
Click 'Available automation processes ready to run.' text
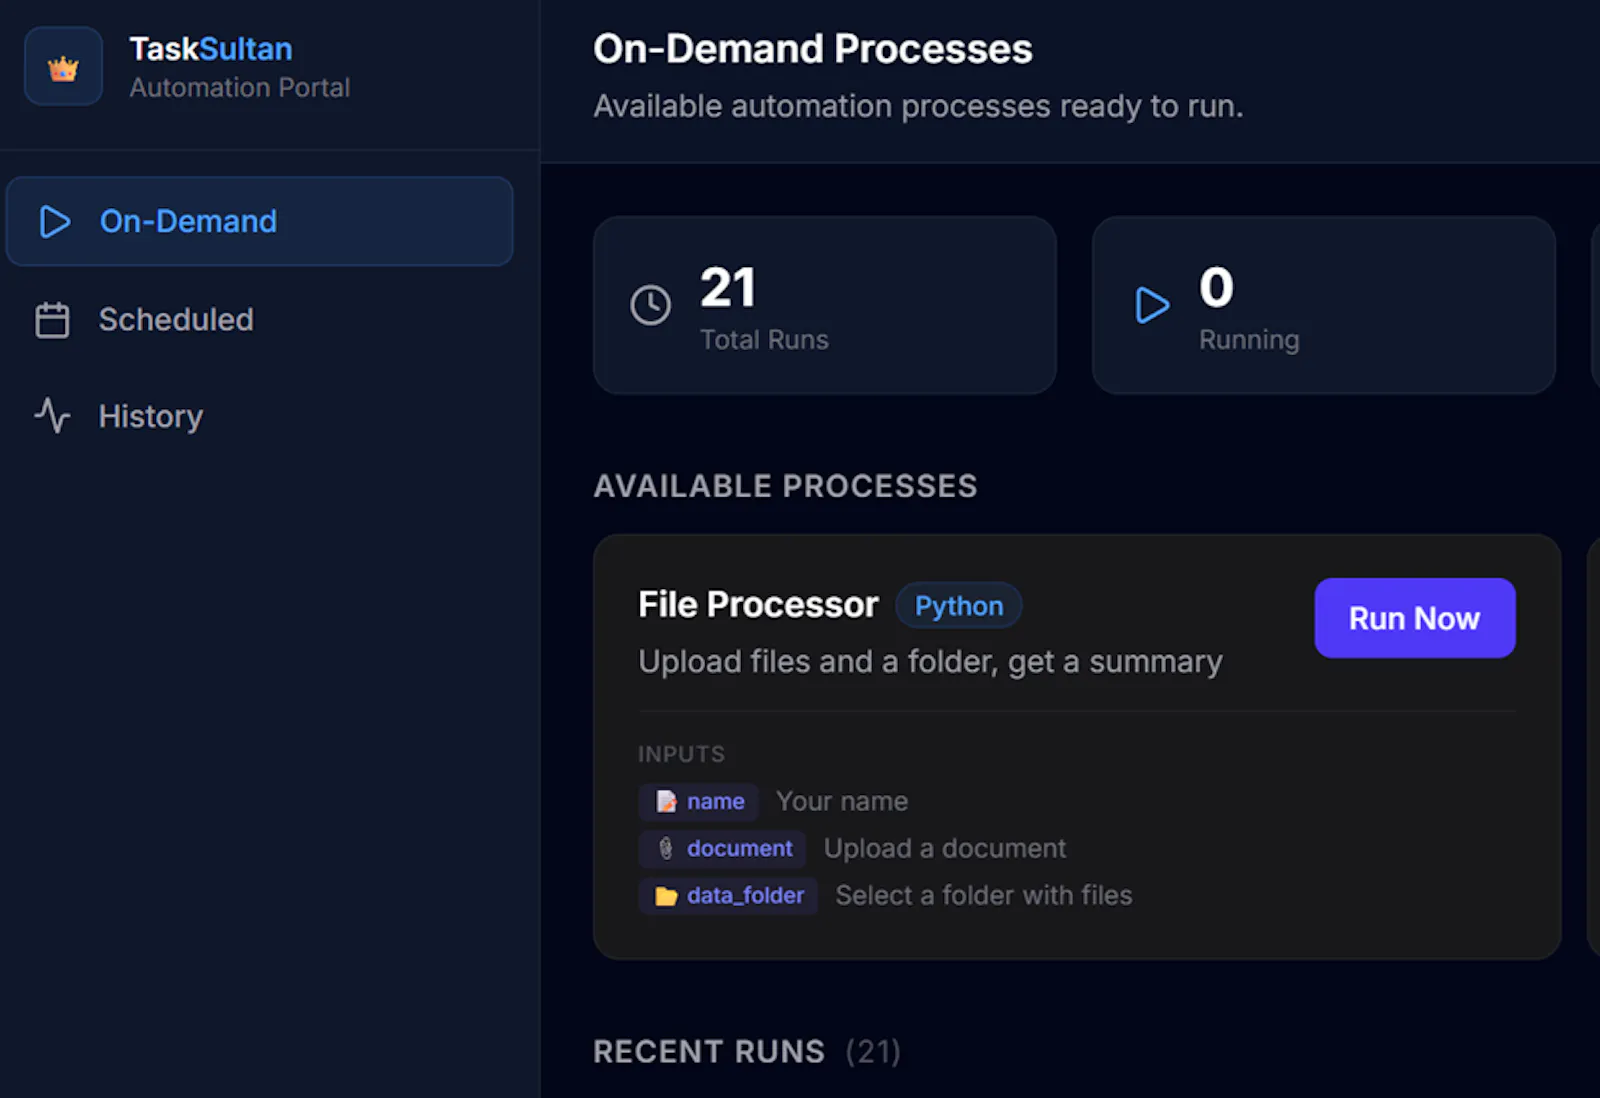(x=918, y=106)
